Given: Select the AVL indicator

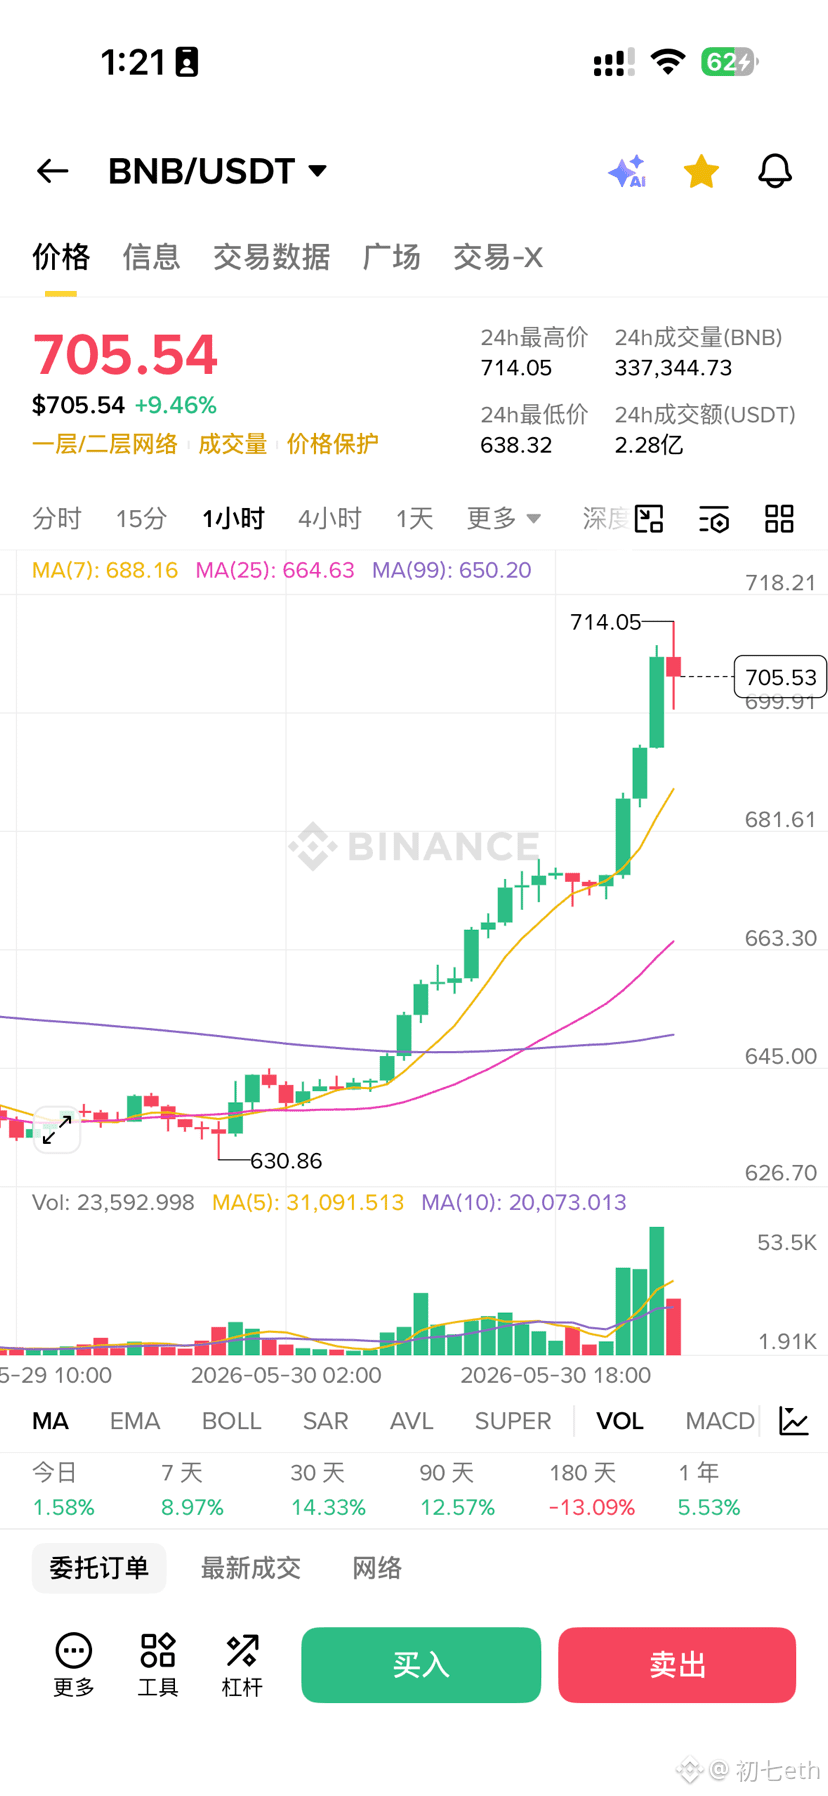Looking at the screenshot, I should point(411,1421).
